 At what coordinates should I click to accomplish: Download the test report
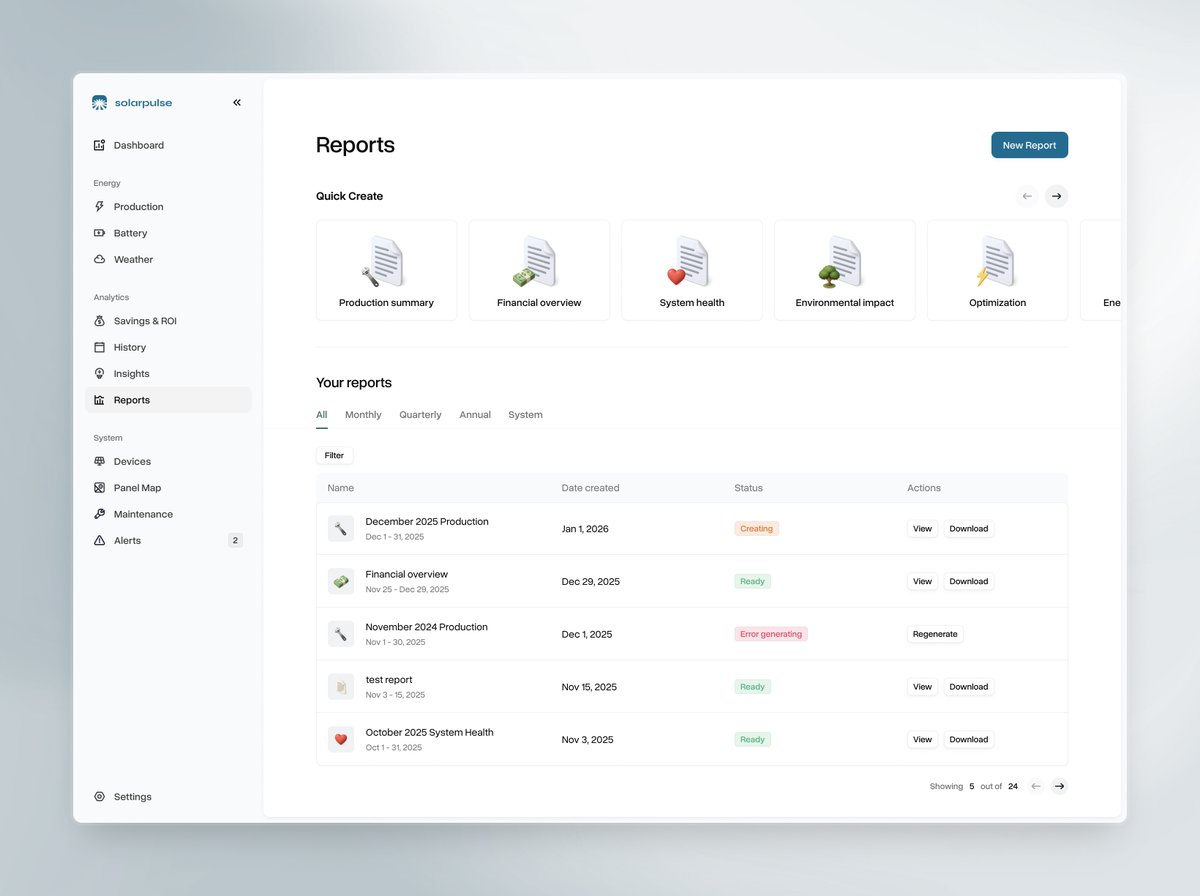point(968,687)
